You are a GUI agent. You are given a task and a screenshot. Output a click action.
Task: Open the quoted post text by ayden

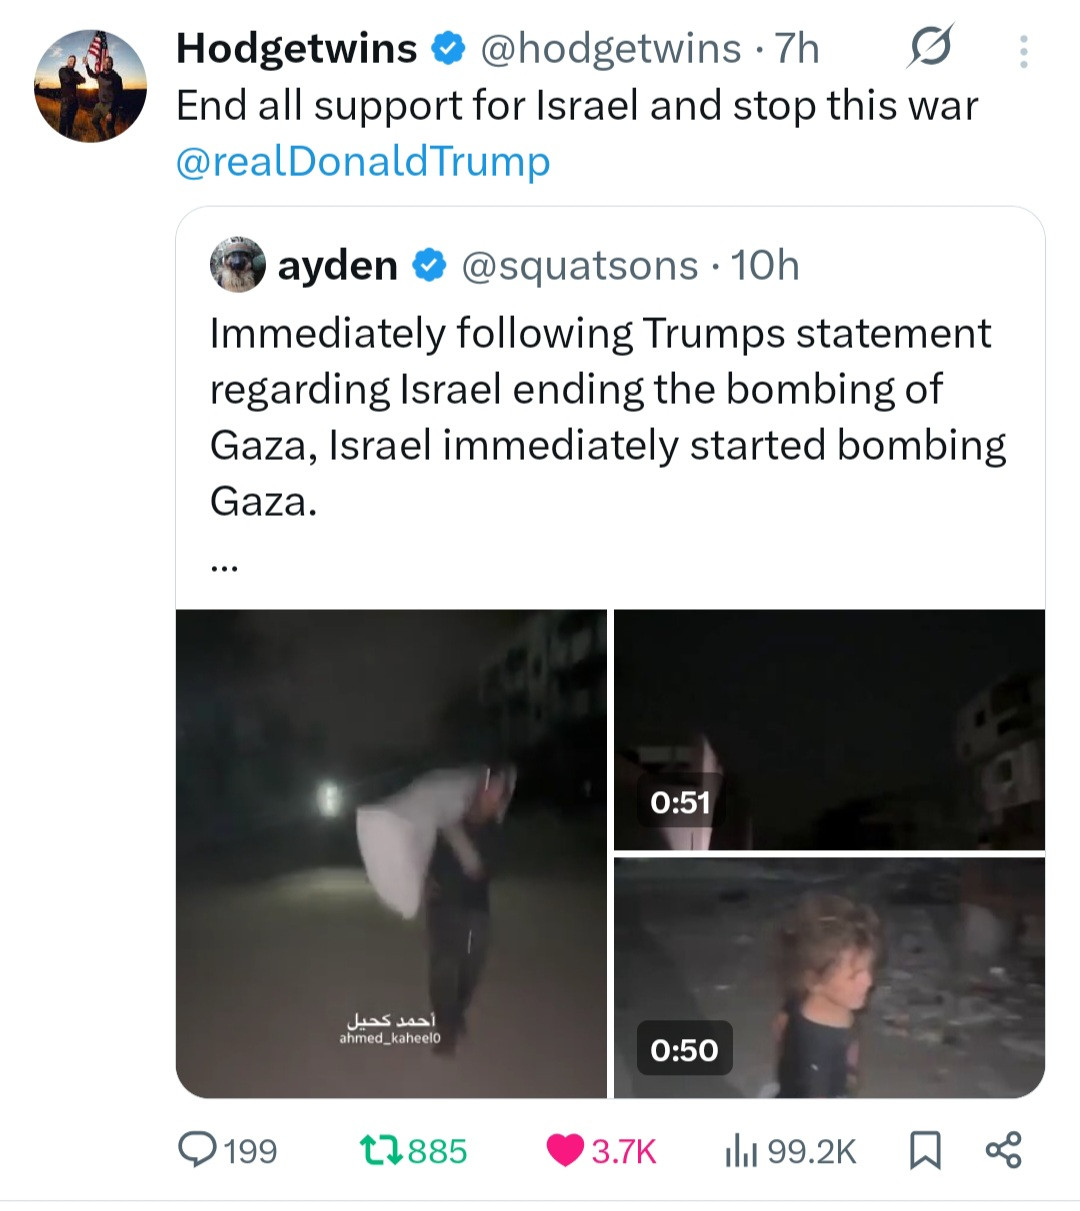coord(608,417)
